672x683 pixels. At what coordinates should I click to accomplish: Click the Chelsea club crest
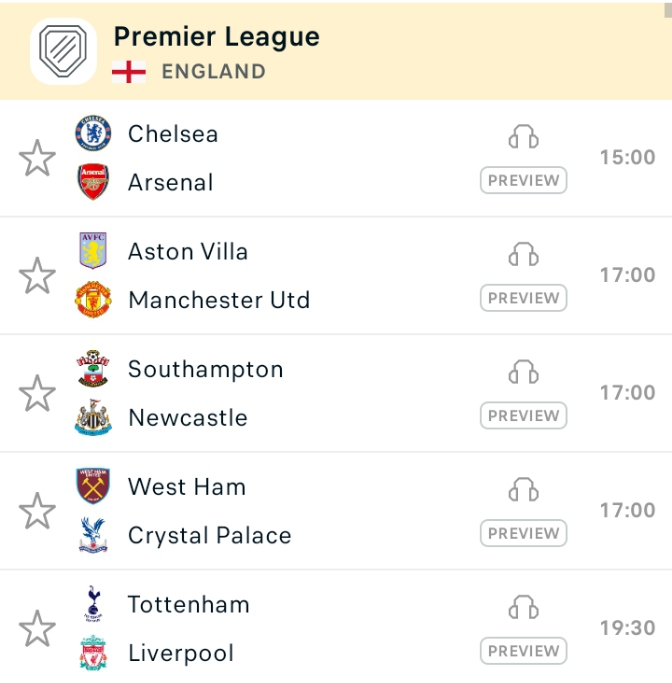pyautogui.click(x=93, y=133)
